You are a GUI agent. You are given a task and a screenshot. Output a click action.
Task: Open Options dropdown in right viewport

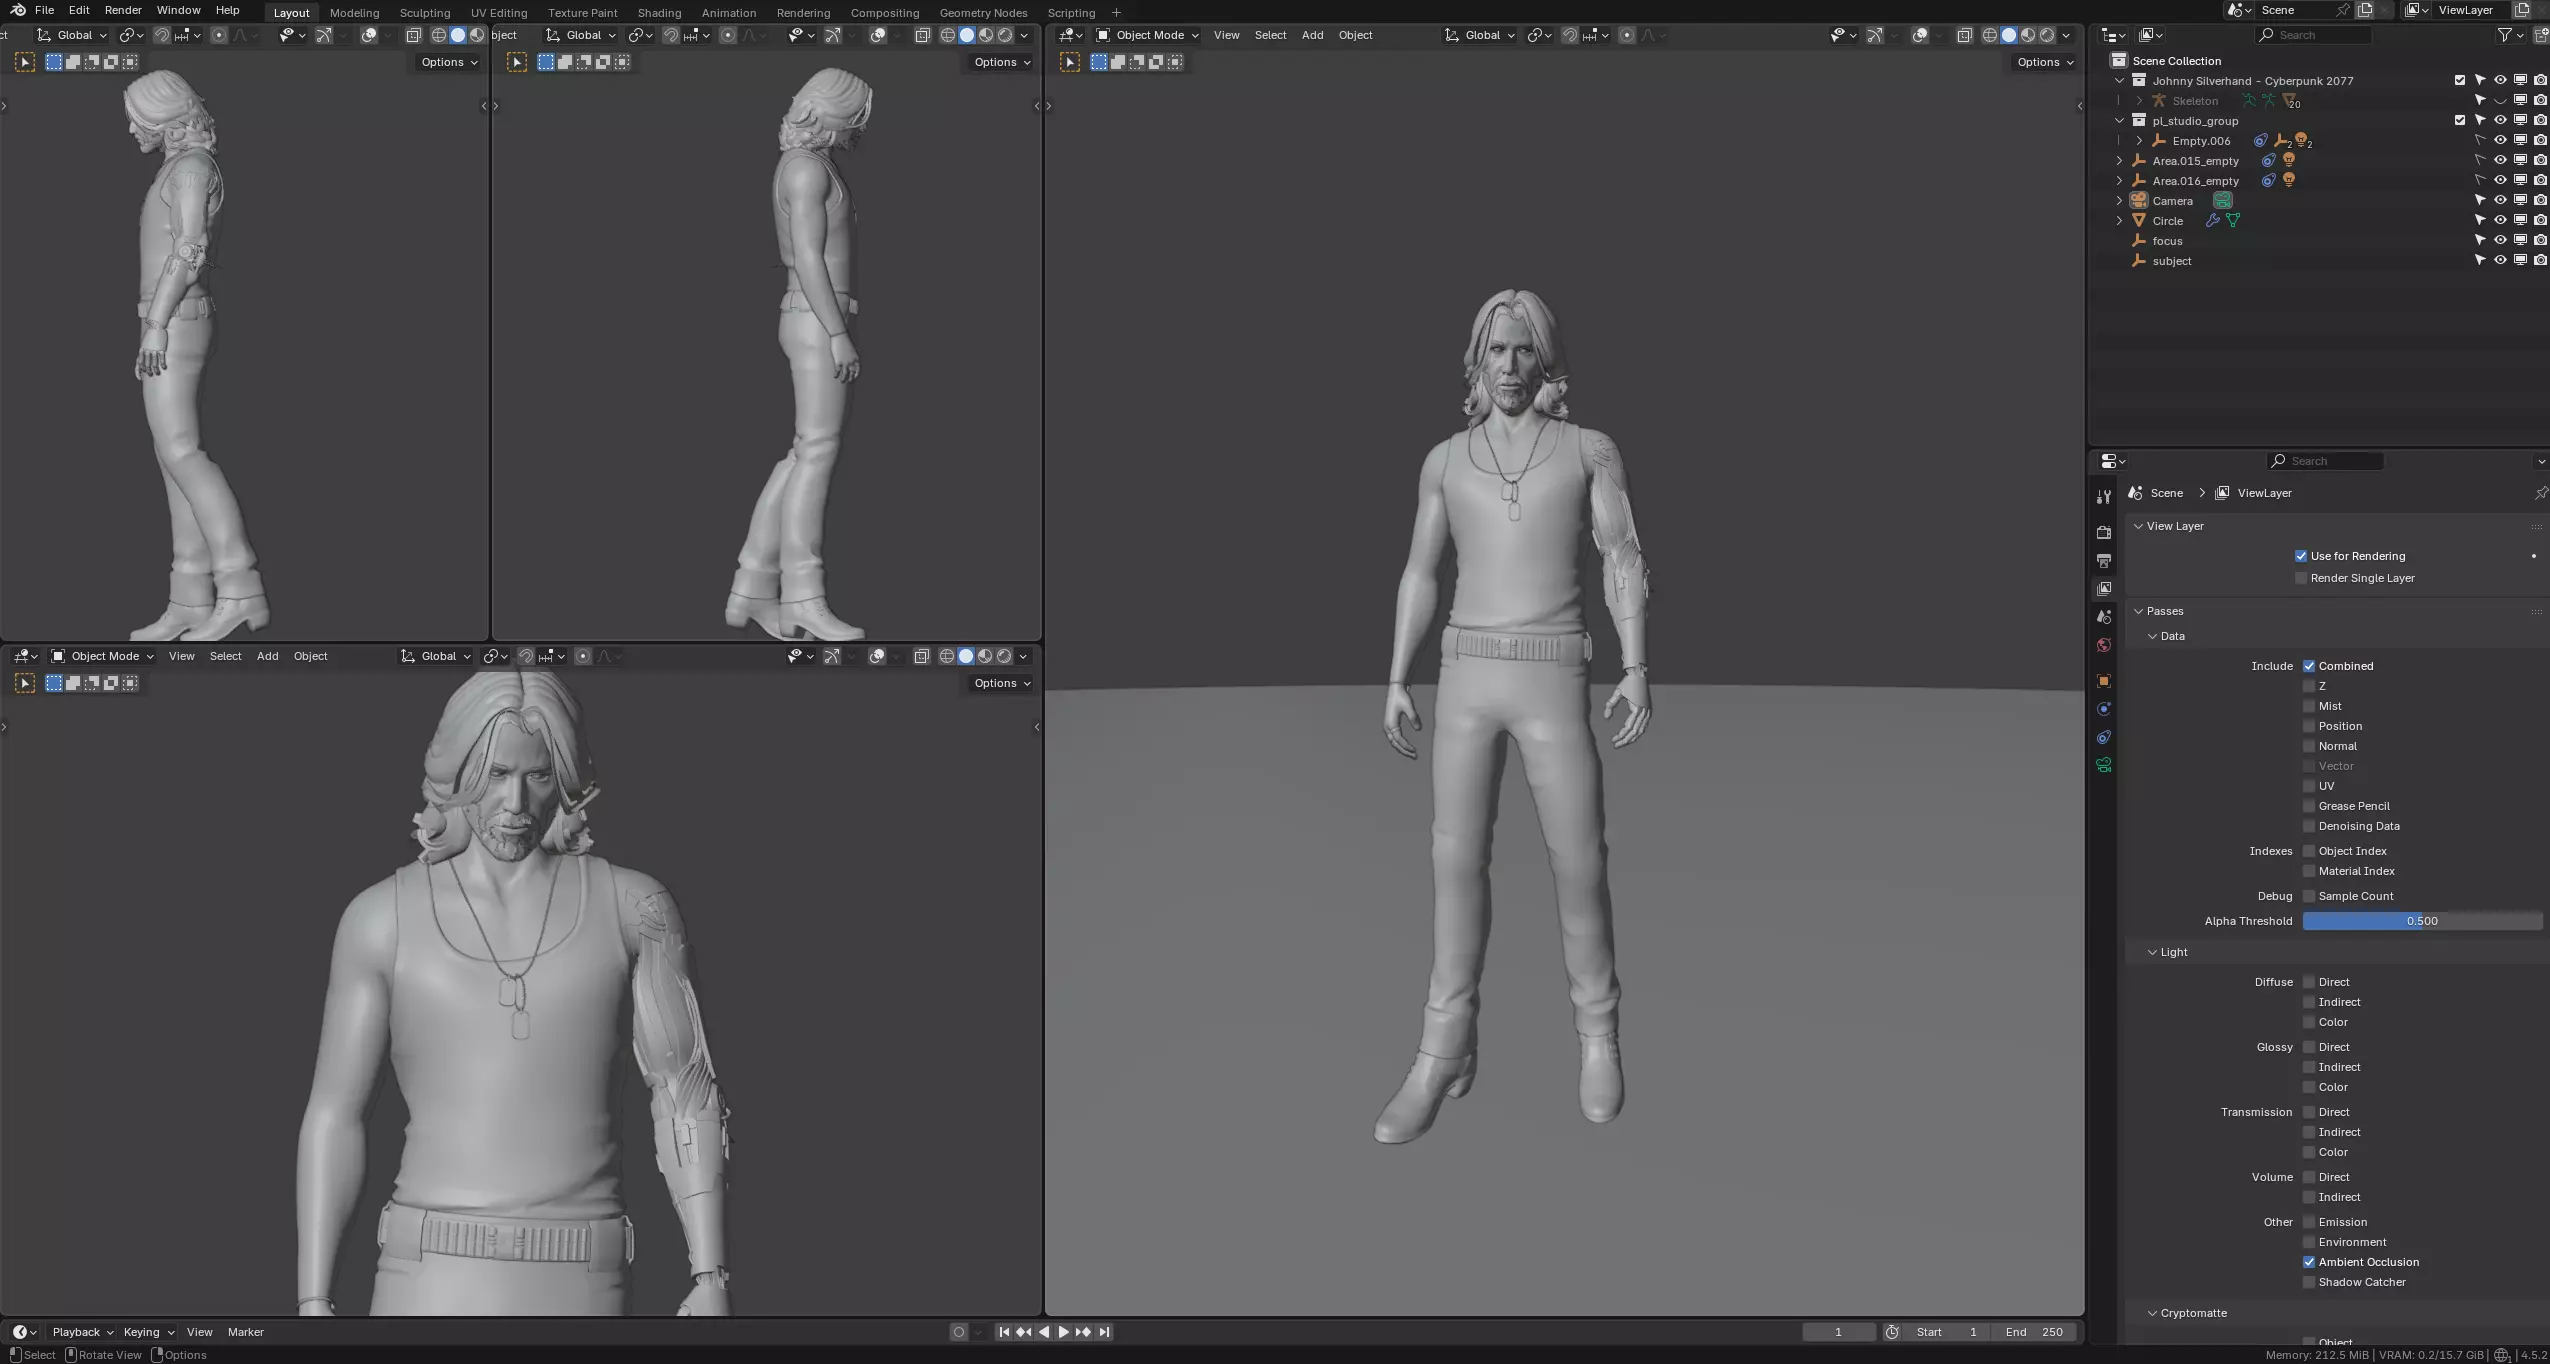click(x=2045, y=62)
